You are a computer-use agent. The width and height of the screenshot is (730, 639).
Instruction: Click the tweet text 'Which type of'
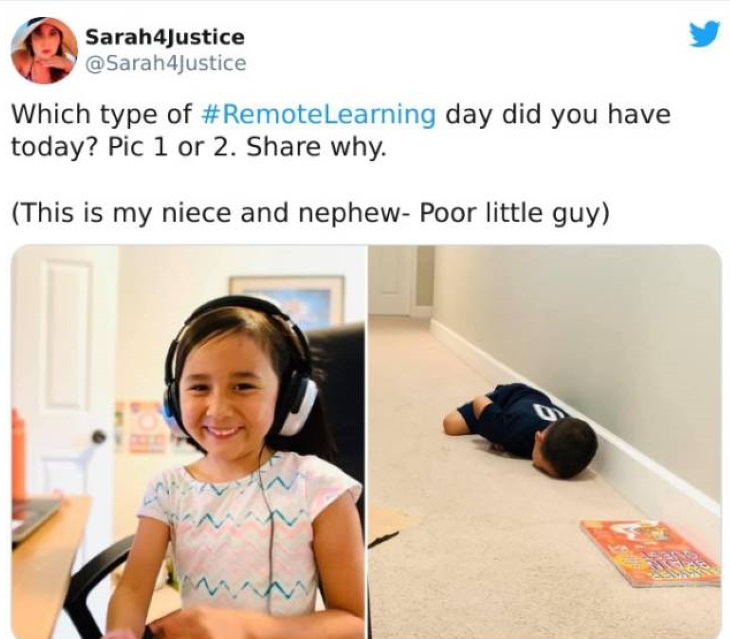pyautogui.click(x=102, y=114)
